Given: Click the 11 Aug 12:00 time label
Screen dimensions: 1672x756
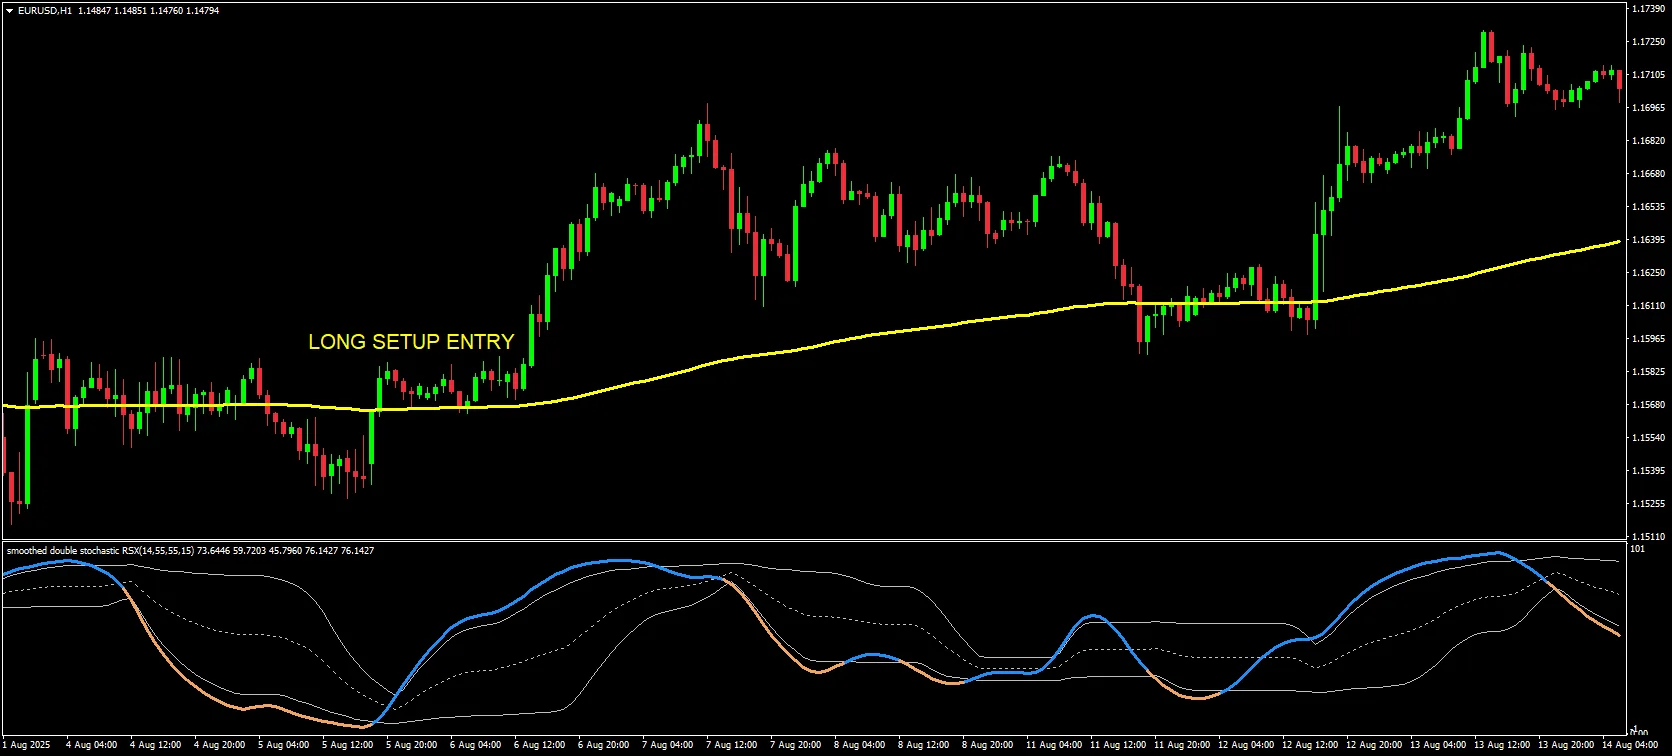Looking at the screenshot, I should (1118, 745).
